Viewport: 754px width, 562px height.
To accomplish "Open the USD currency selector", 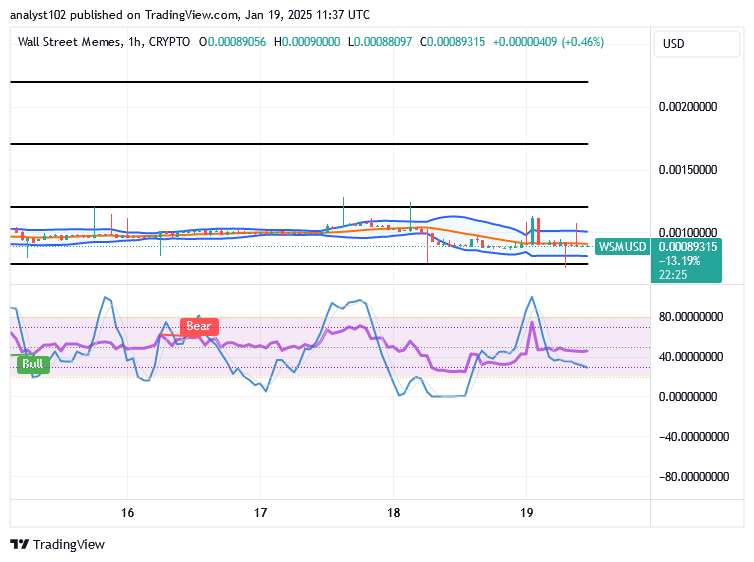I will tap(696, 44).
